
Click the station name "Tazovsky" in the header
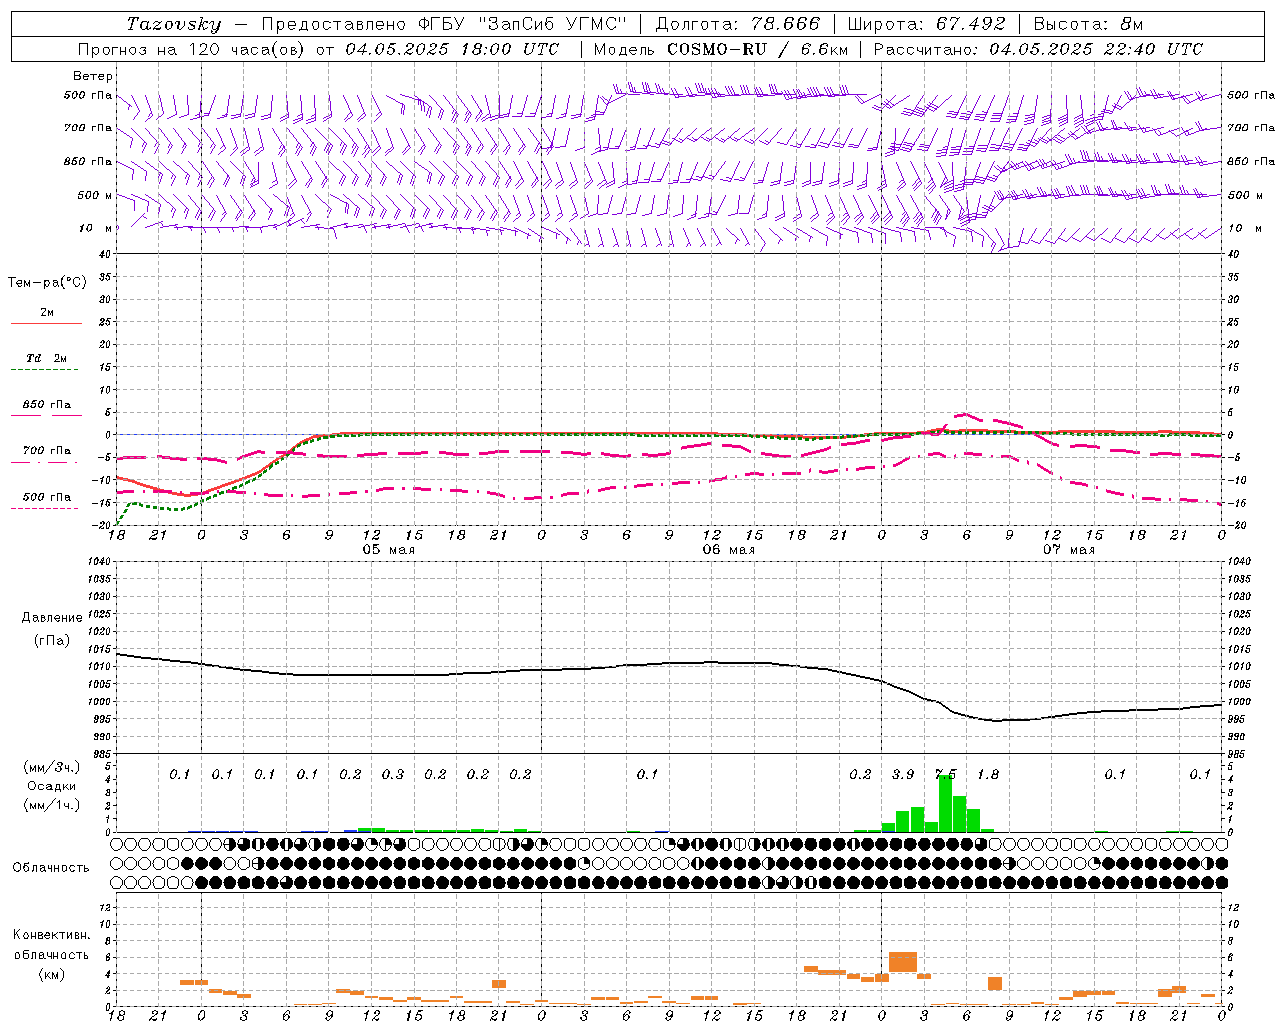(174, 24)
